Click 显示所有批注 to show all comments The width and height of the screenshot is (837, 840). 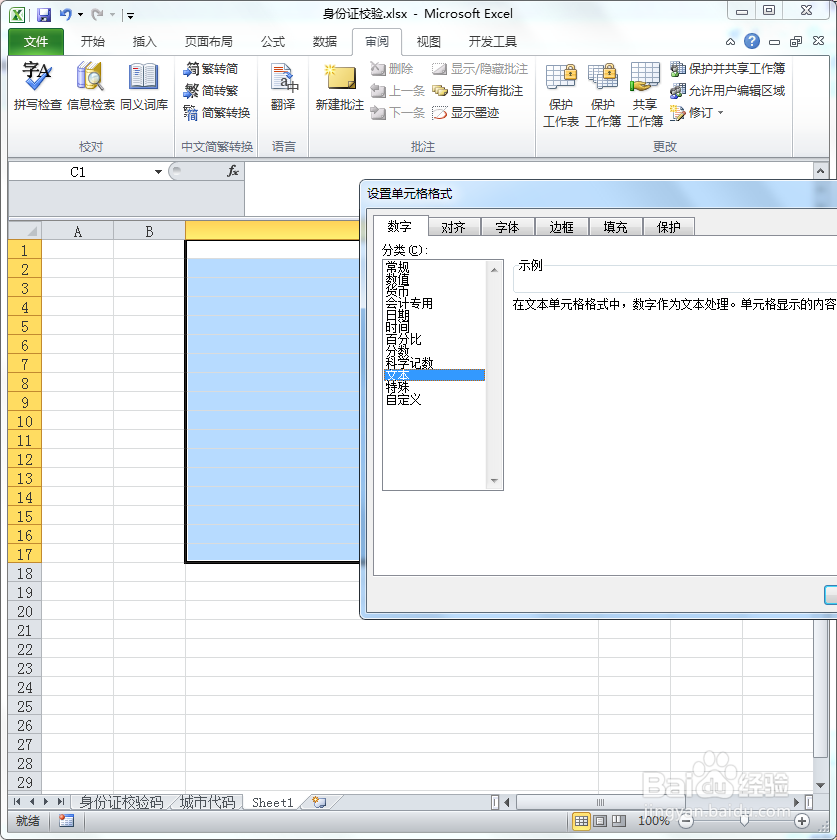tap(477, 91)
